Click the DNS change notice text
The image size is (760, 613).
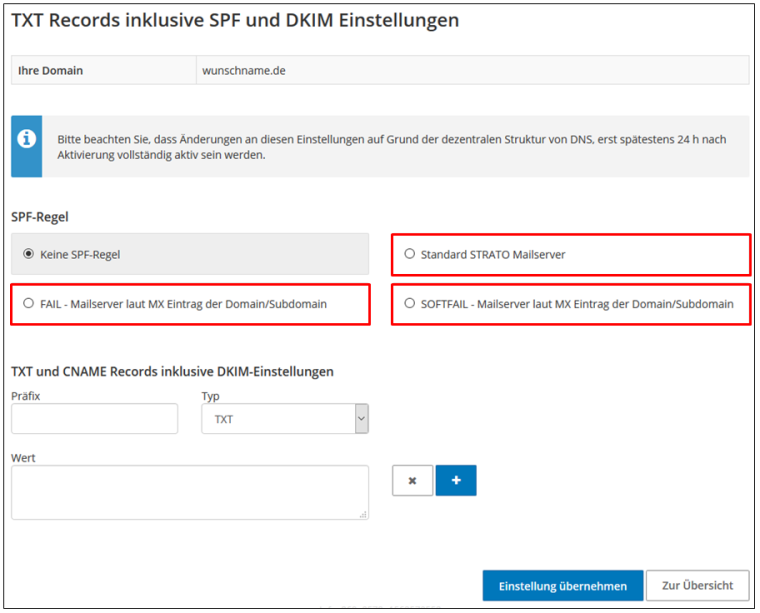(x=392, y=147)
